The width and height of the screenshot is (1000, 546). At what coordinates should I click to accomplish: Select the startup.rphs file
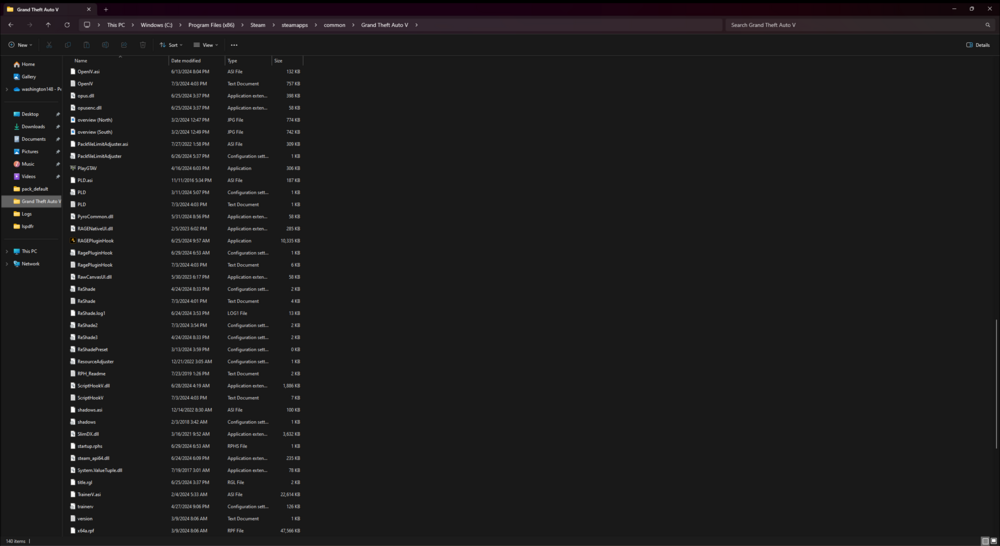coord(90,446)
